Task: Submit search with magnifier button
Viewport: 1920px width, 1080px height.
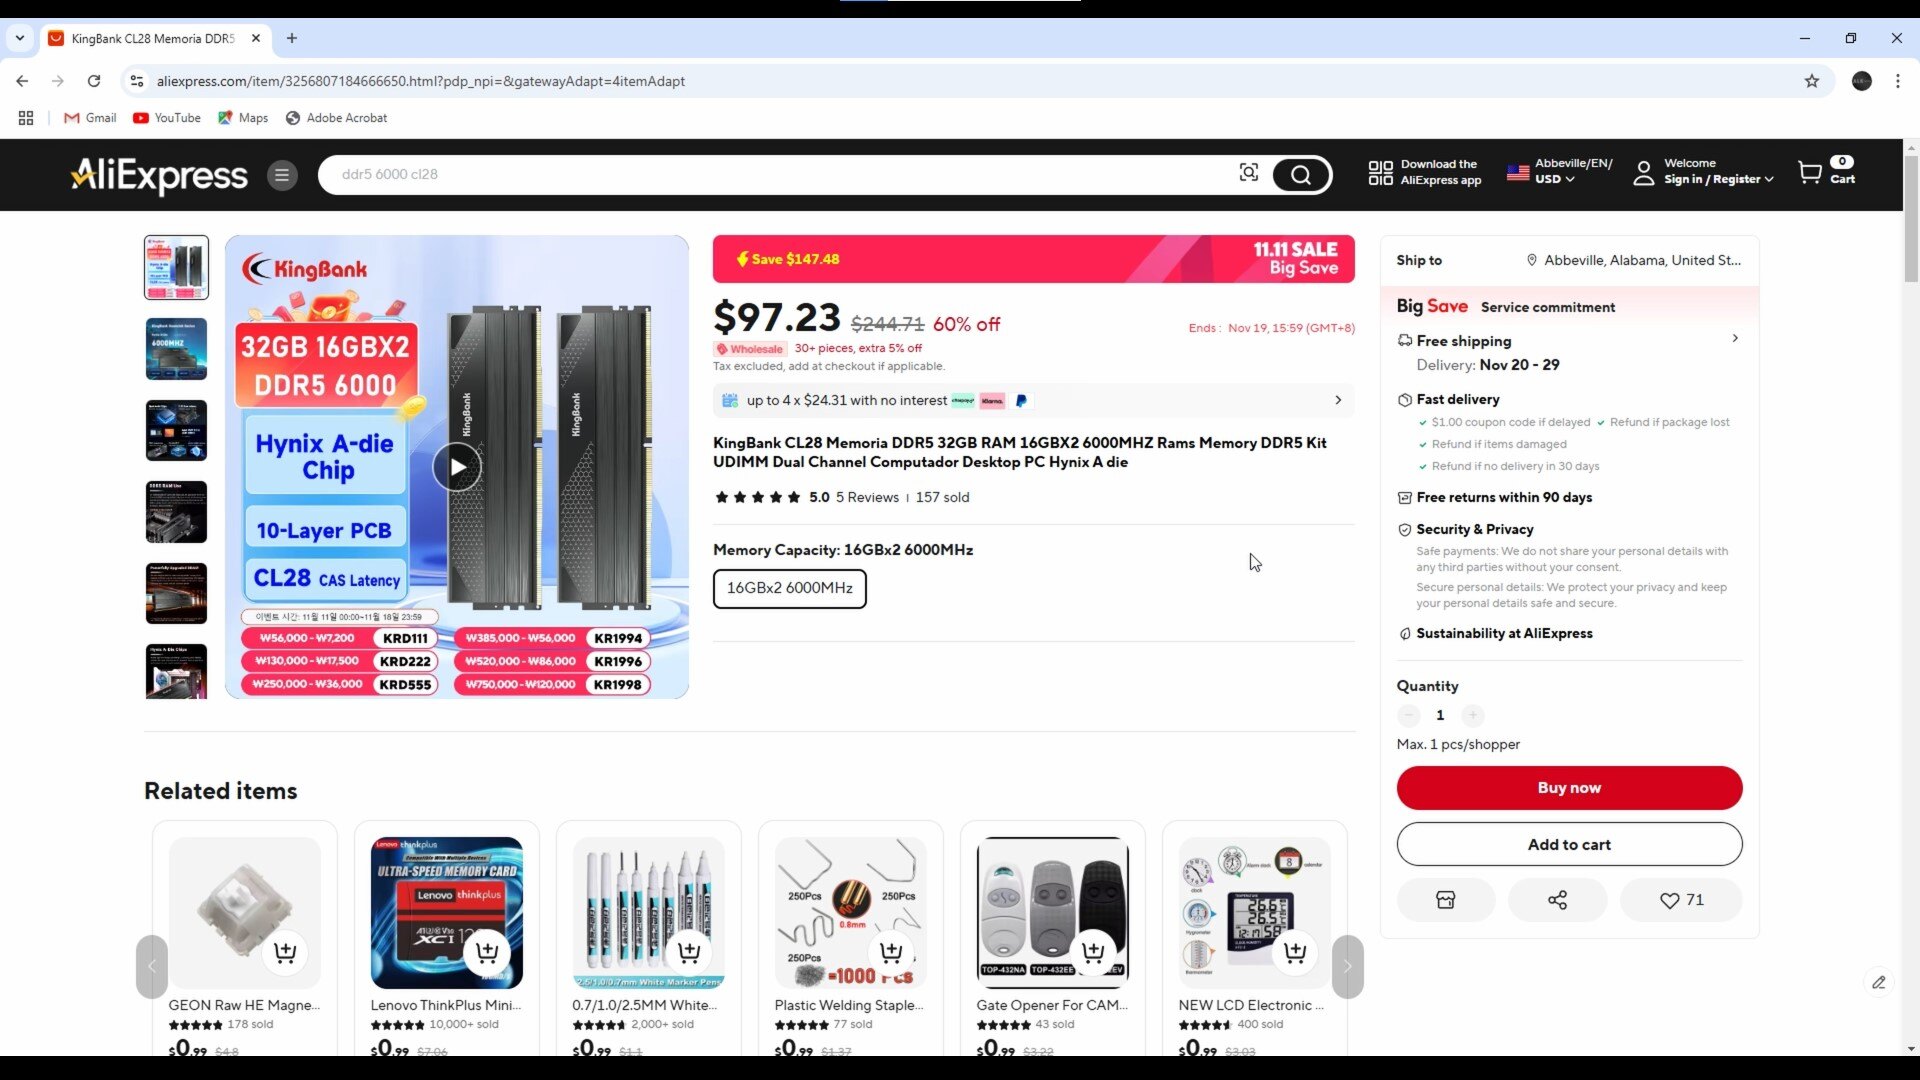Action: [1301, 175]
